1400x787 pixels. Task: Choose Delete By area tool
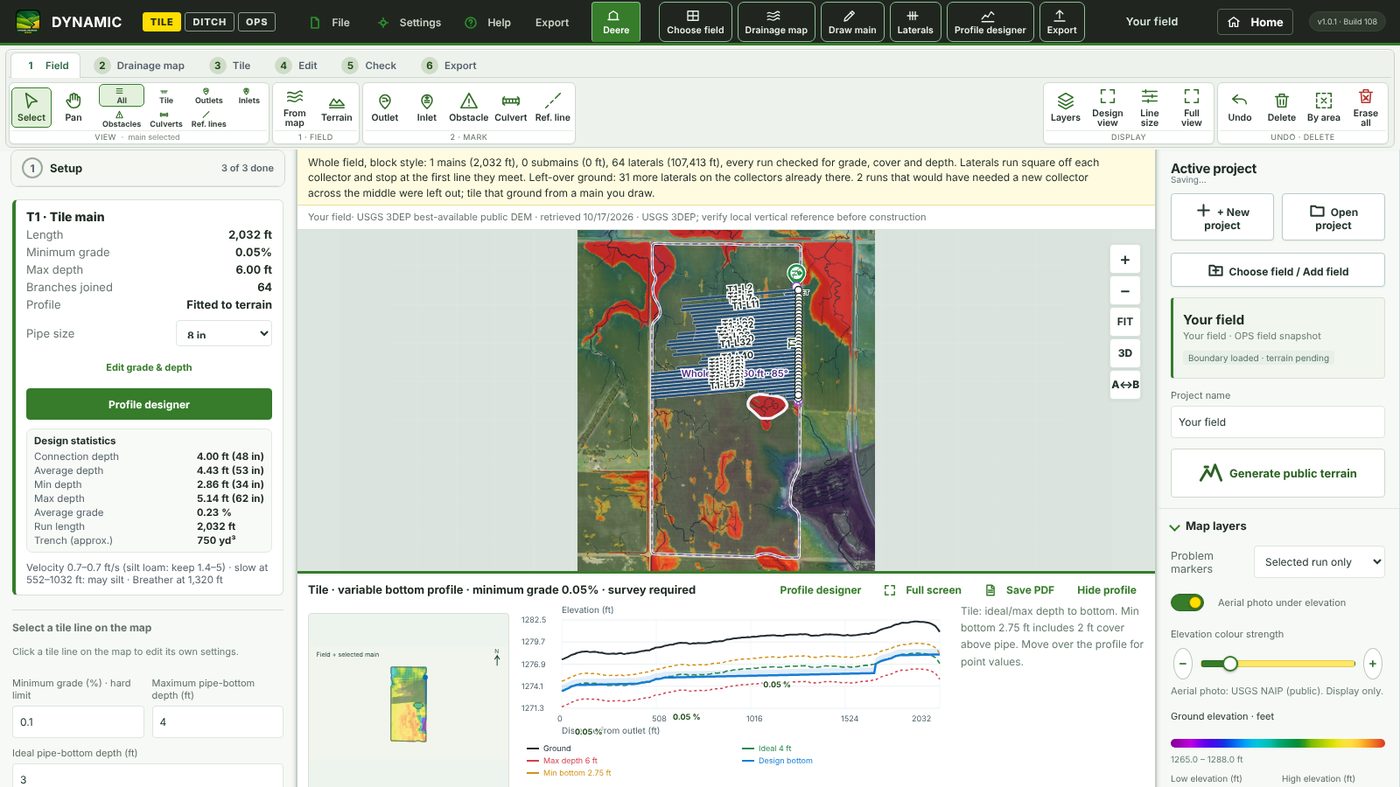tap(1323, 107)
